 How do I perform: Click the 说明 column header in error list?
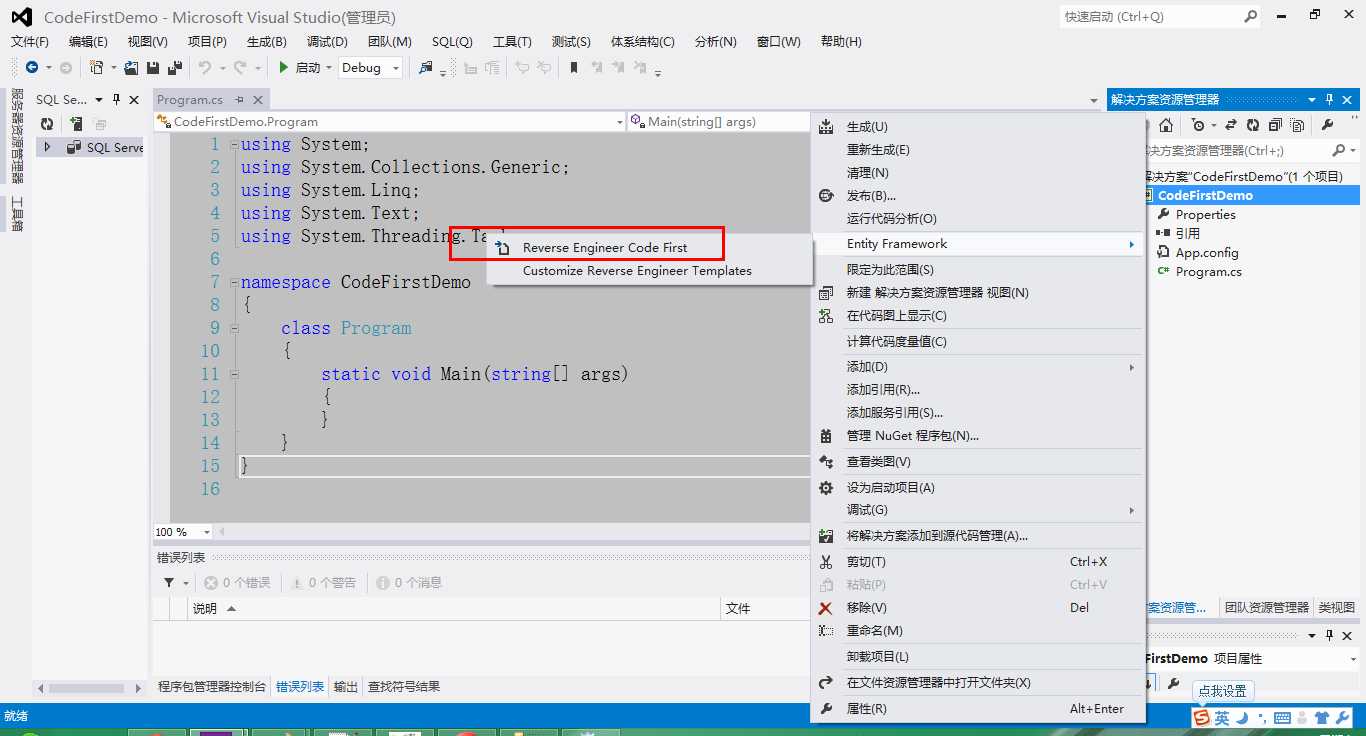(453, 608)
